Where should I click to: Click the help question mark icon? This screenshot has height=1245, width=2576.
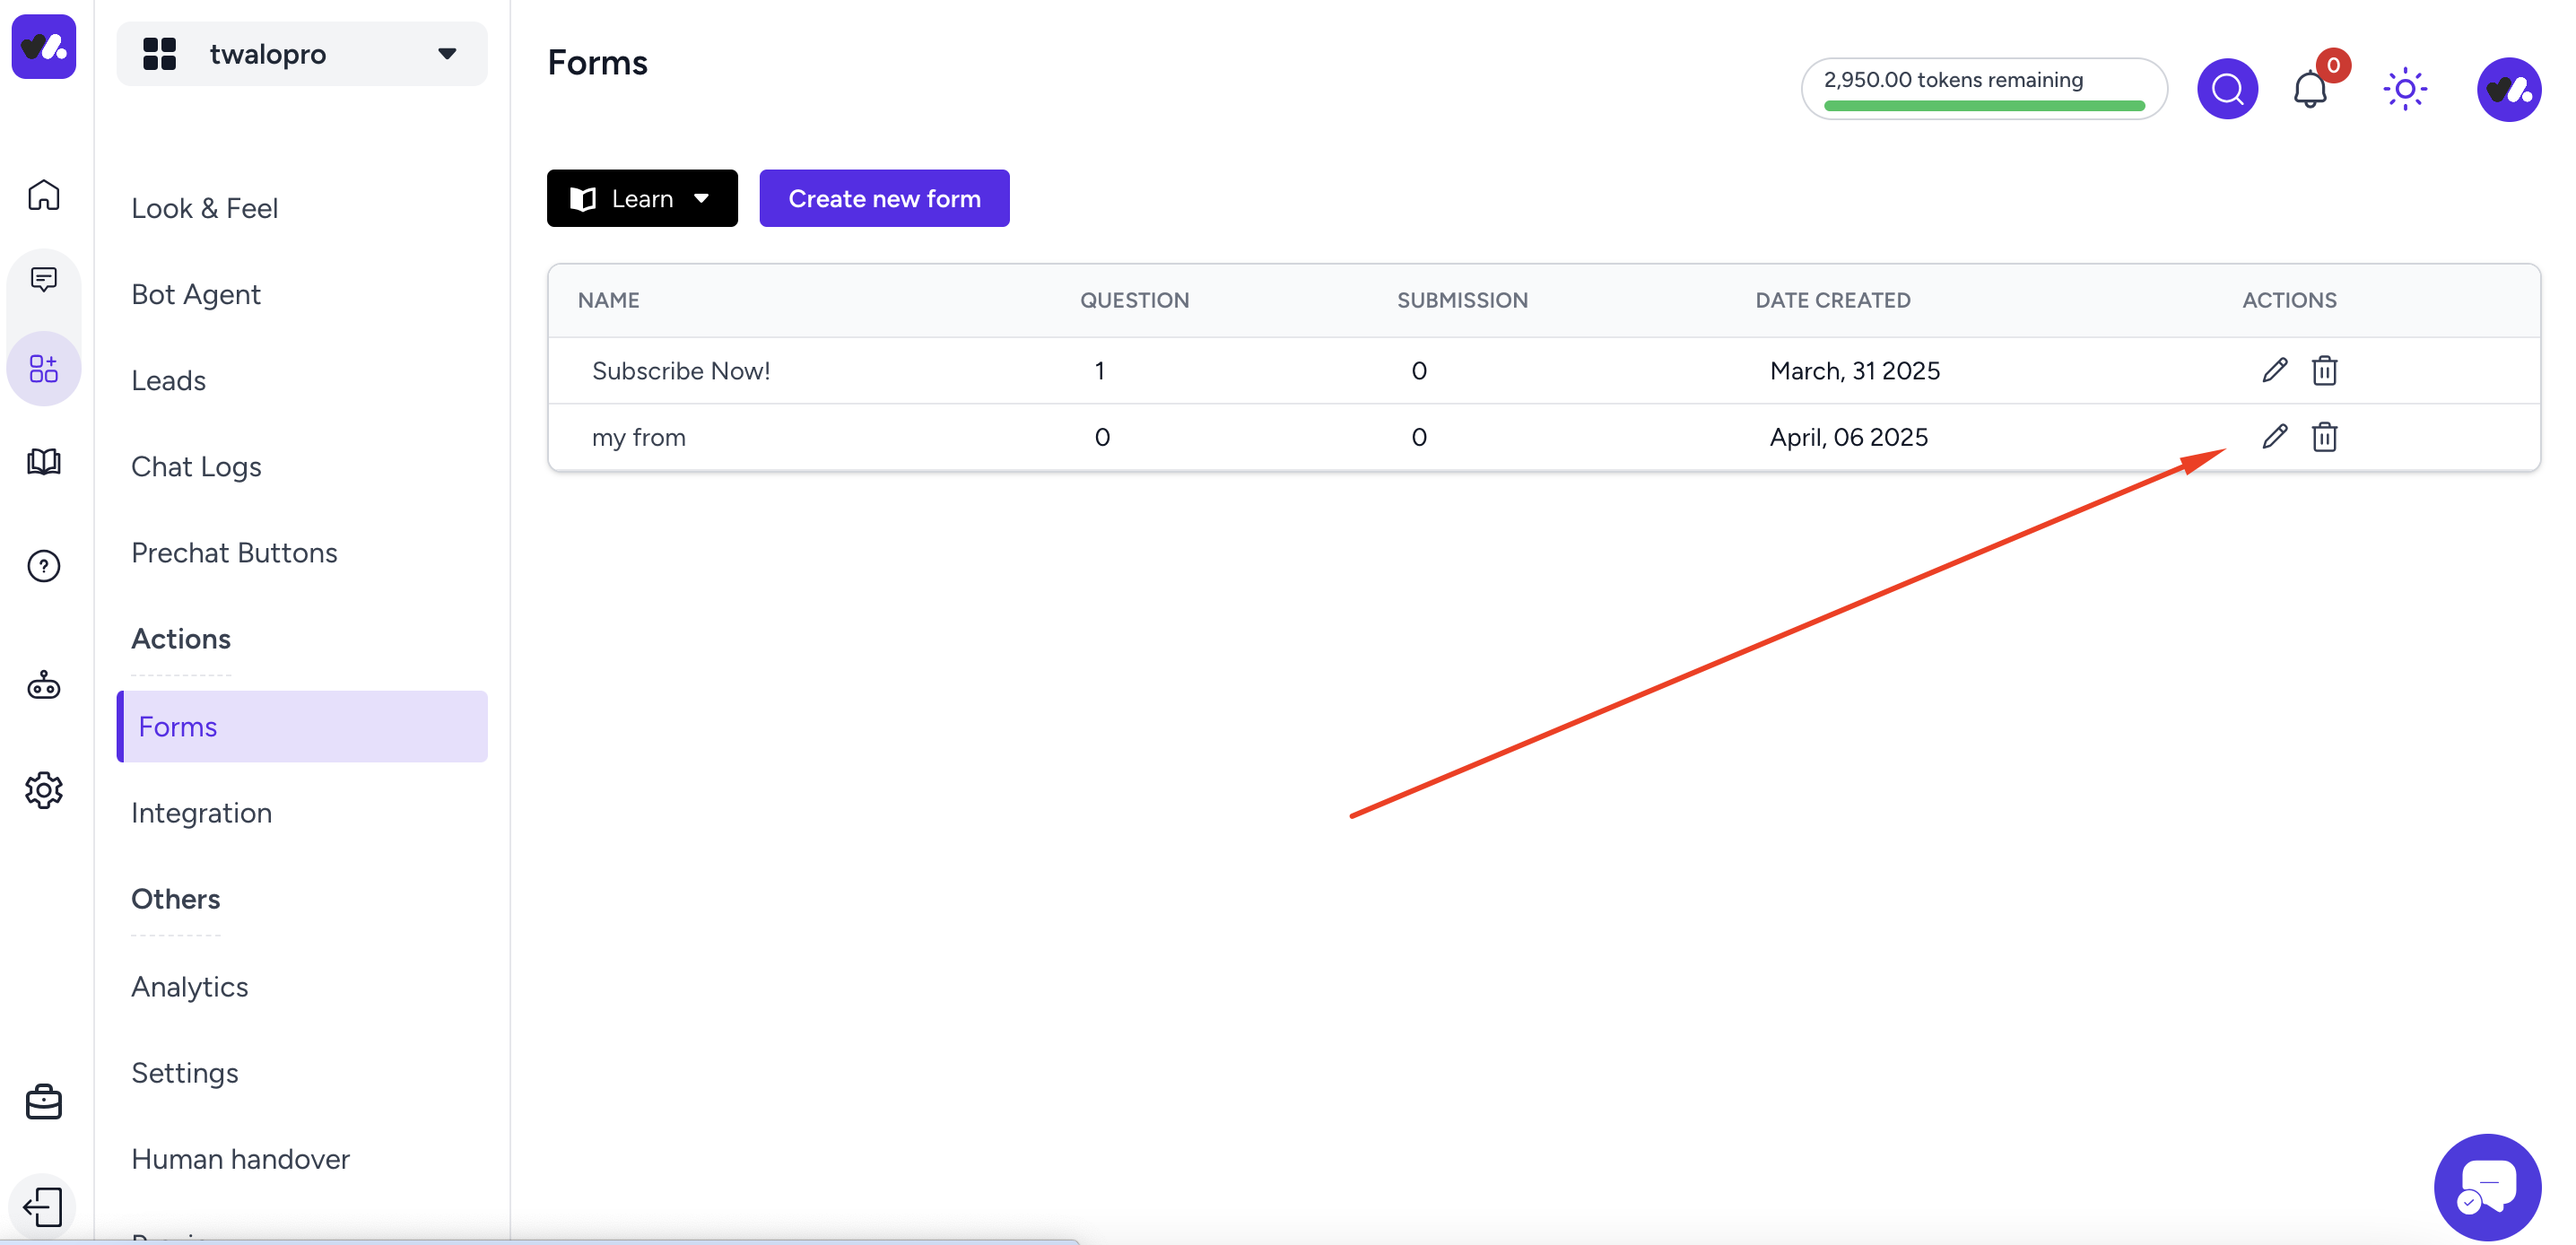click(44, 566)
